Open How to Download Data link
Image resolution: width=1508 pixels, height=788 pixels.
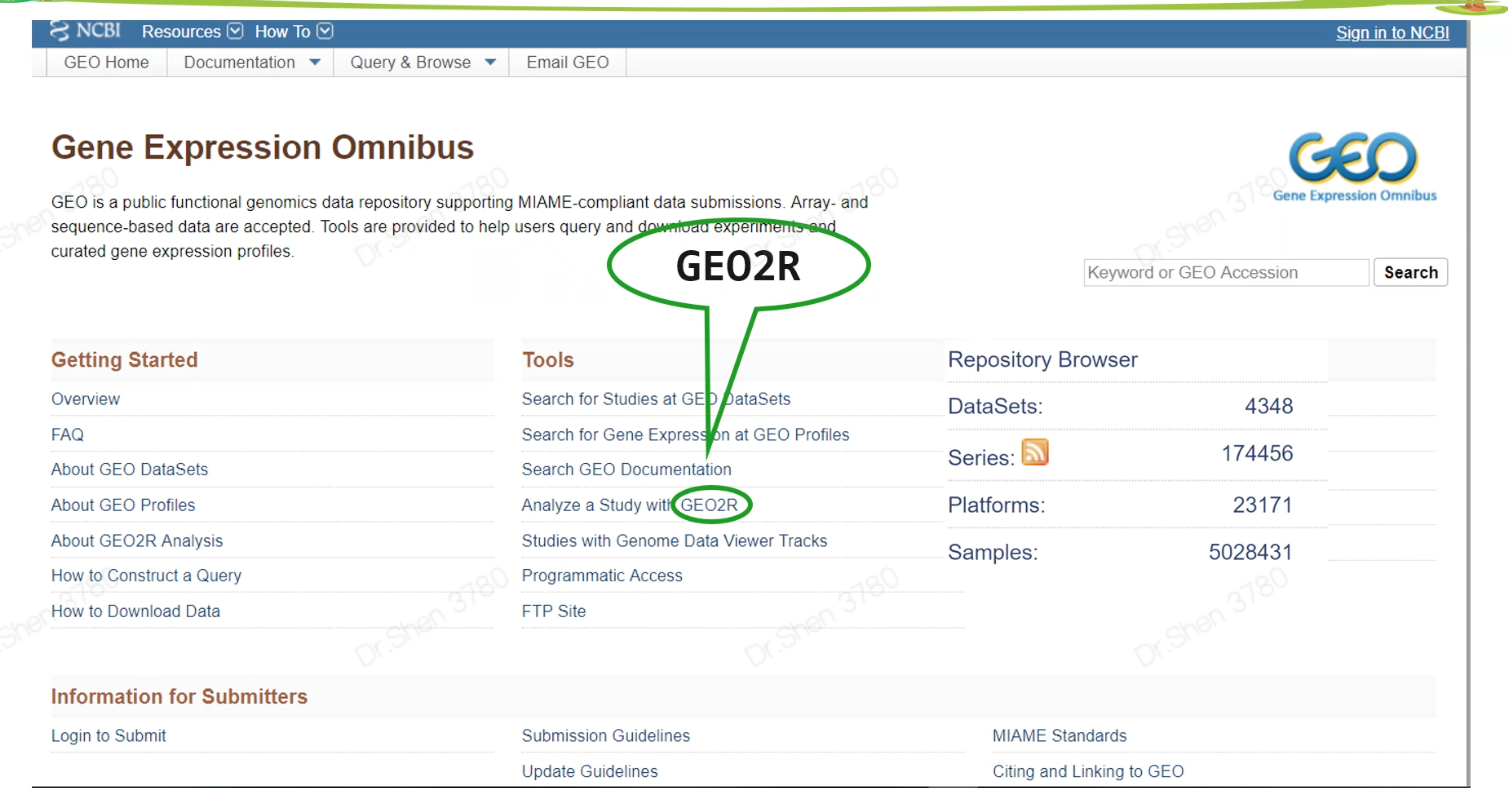coord(135,611)
